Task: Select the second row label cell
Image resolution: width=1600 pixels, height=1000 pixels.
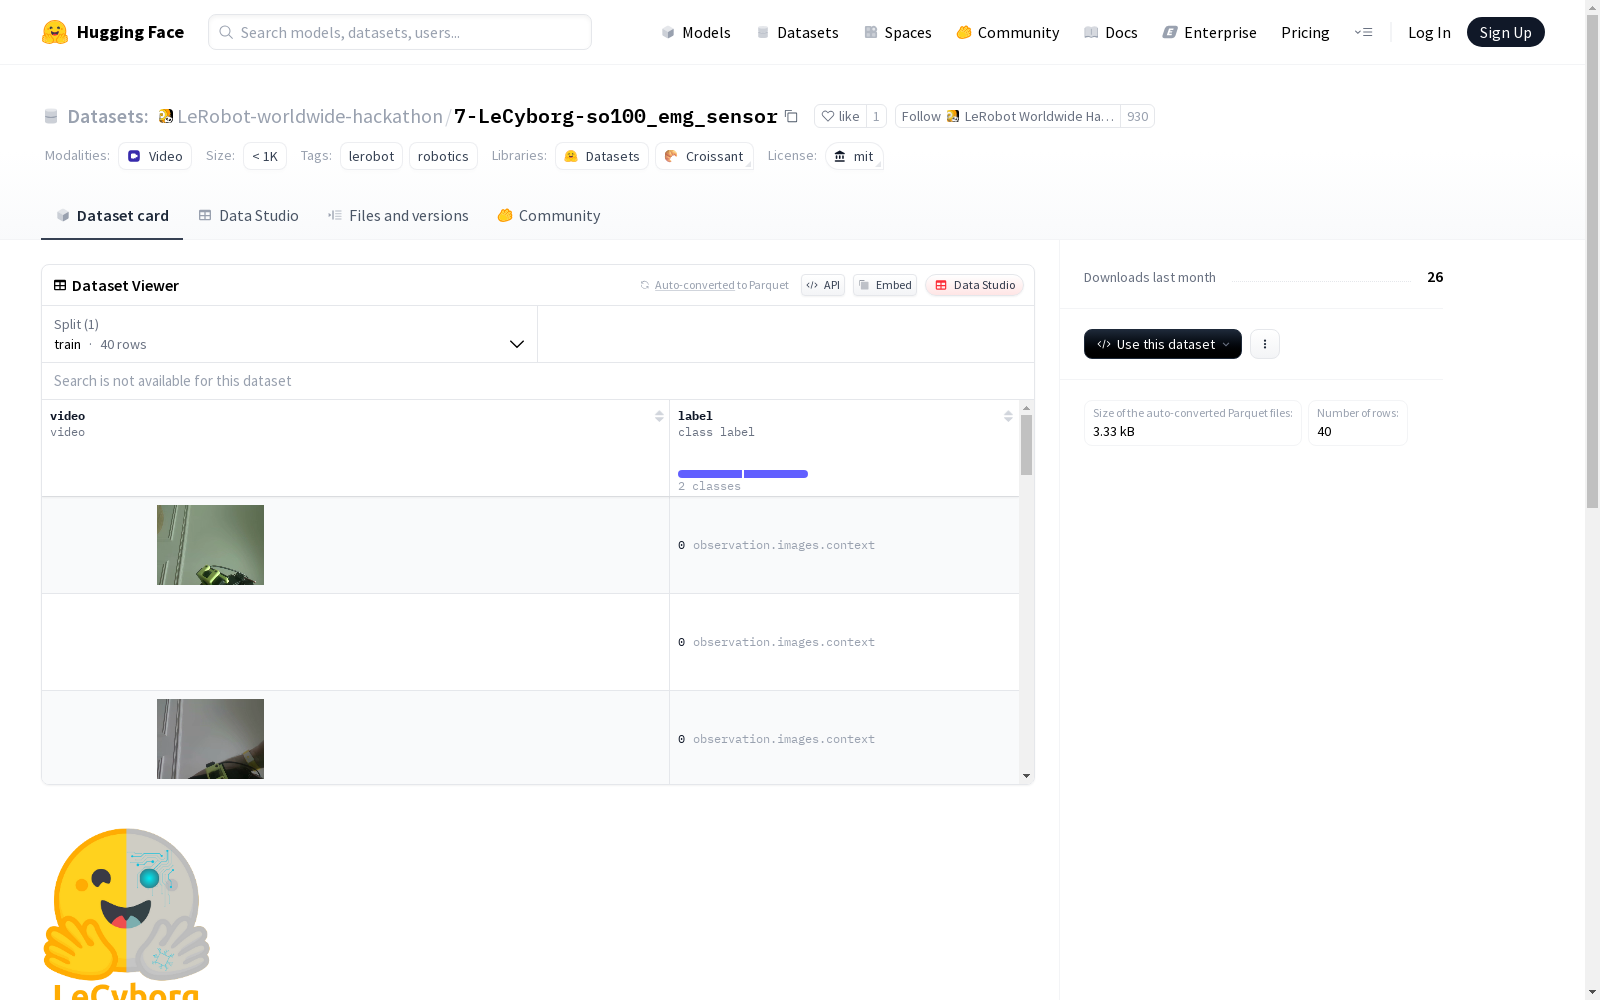Action: [844, 642]
